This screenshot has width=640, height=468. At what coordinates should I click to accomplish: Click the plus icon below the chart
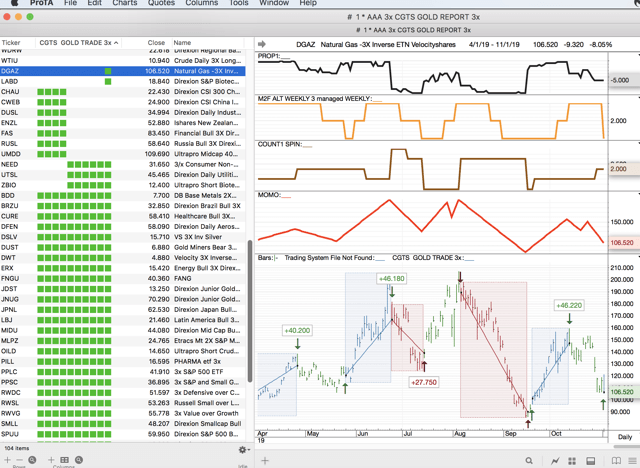point(265,461)
